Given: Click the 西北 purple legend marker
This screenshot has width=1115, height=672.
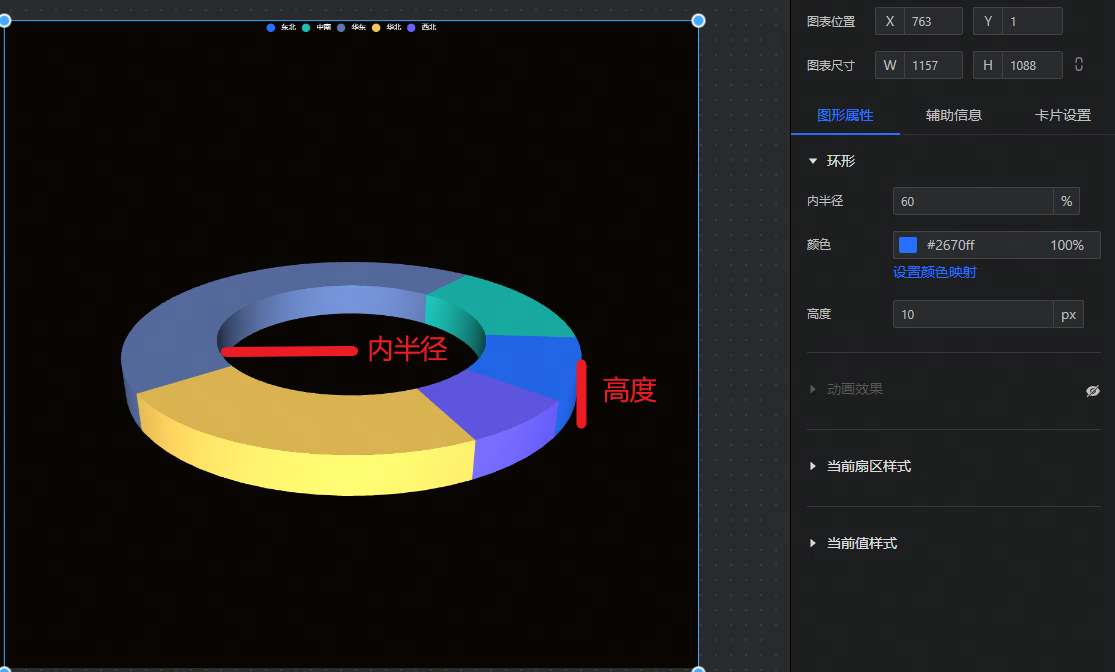Looking at the screenshot, I should point(411,27).
